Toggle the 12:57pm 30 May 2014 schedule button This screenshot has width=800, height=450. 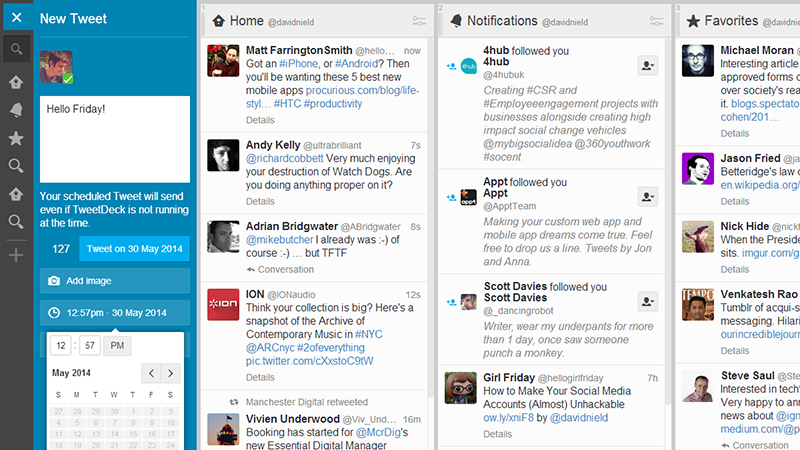pyautogui.click(x=115, y=313)
